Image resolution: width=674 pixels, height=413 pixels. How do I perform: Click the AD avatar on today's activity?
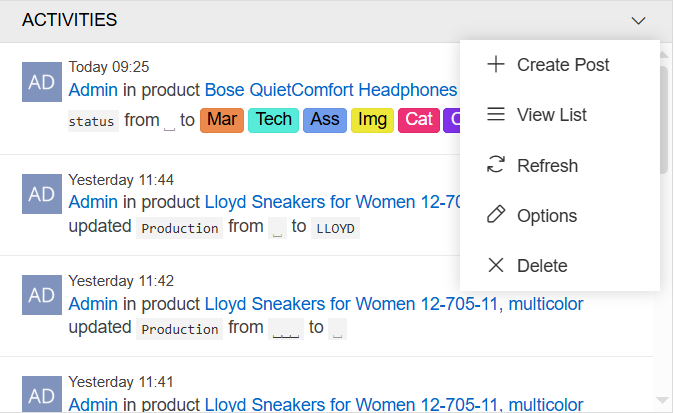42,83
